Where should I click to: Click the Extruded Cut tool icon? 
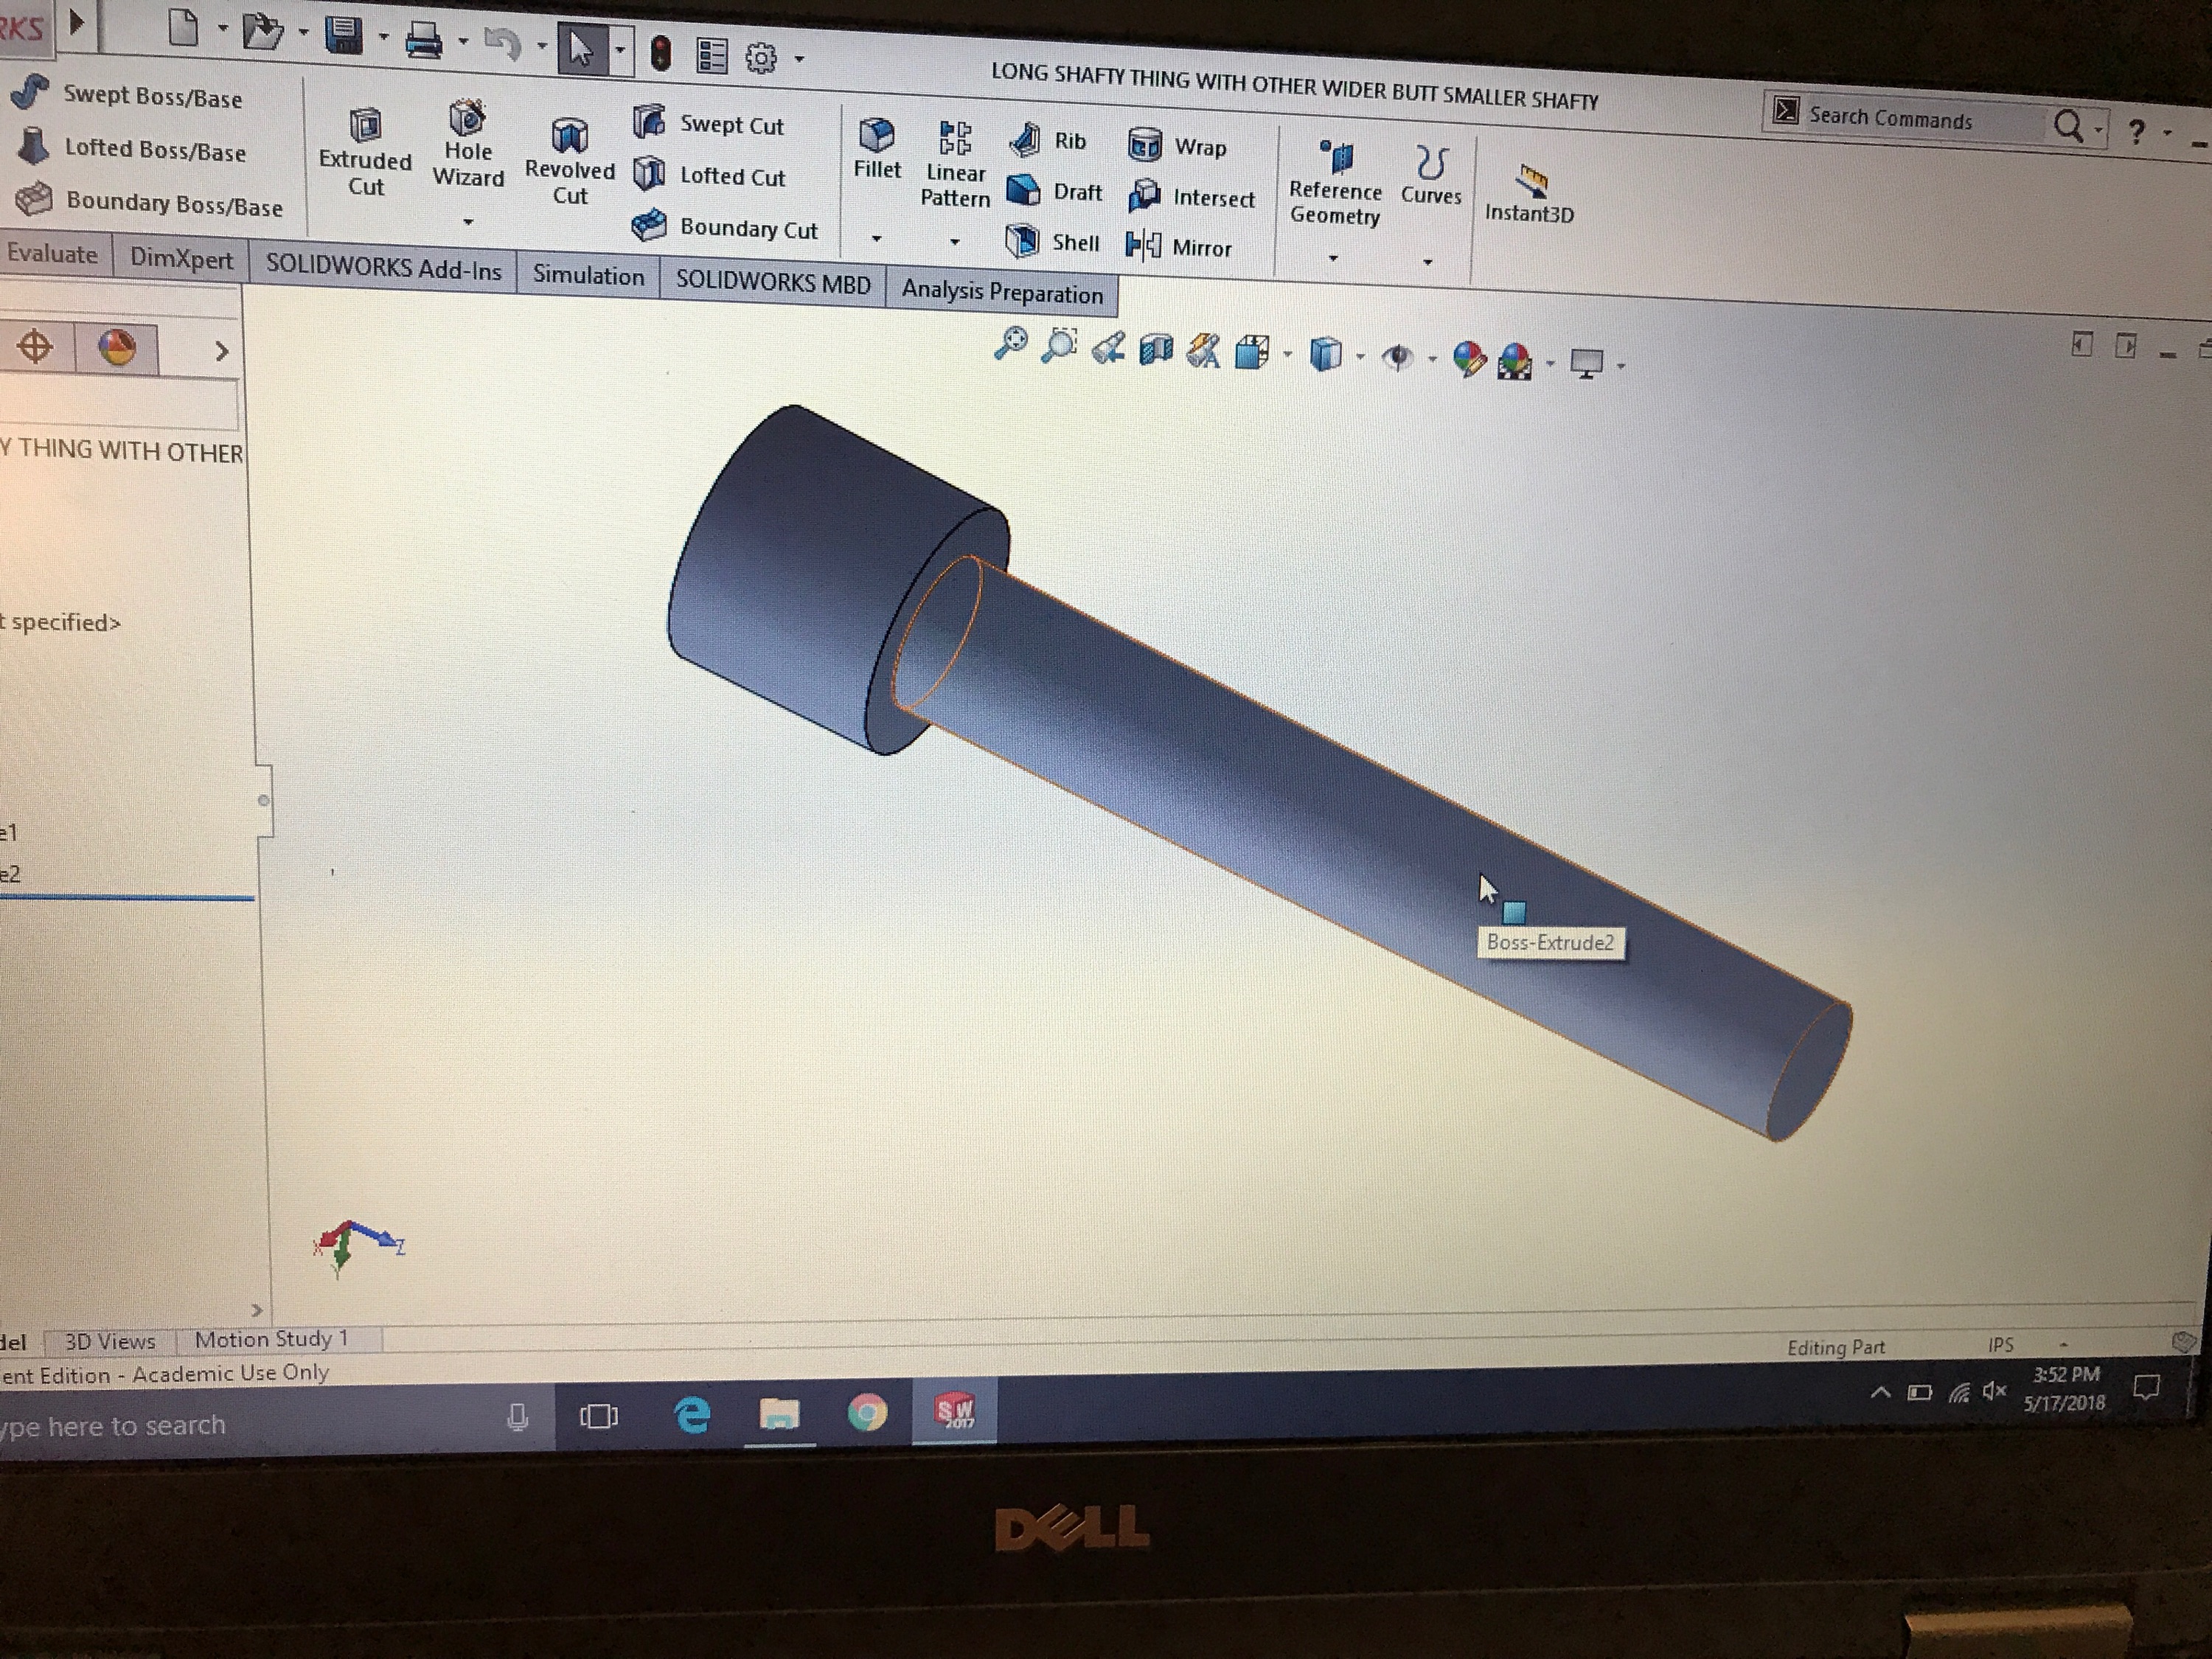click(x=365, y=126)
